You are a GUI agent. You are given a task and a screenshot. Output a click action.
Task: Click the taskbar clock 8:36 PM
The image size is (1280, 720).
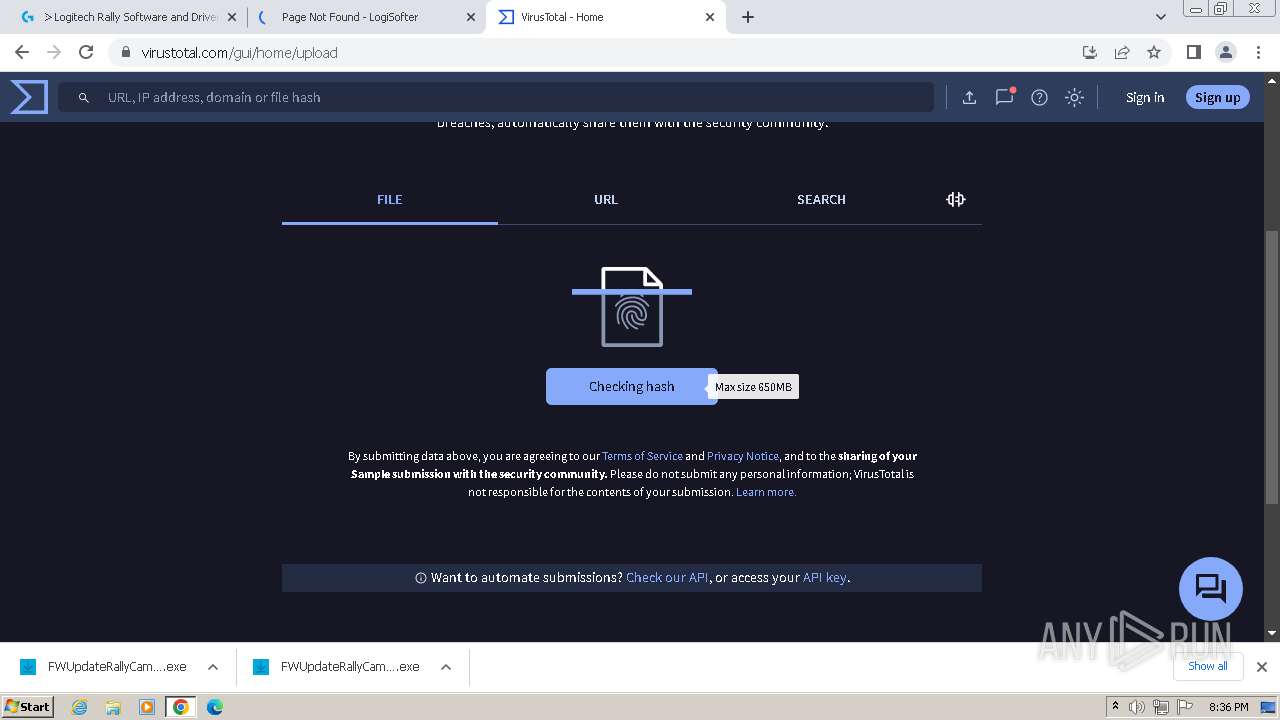pyautogui.click(x=1228, y=707)
